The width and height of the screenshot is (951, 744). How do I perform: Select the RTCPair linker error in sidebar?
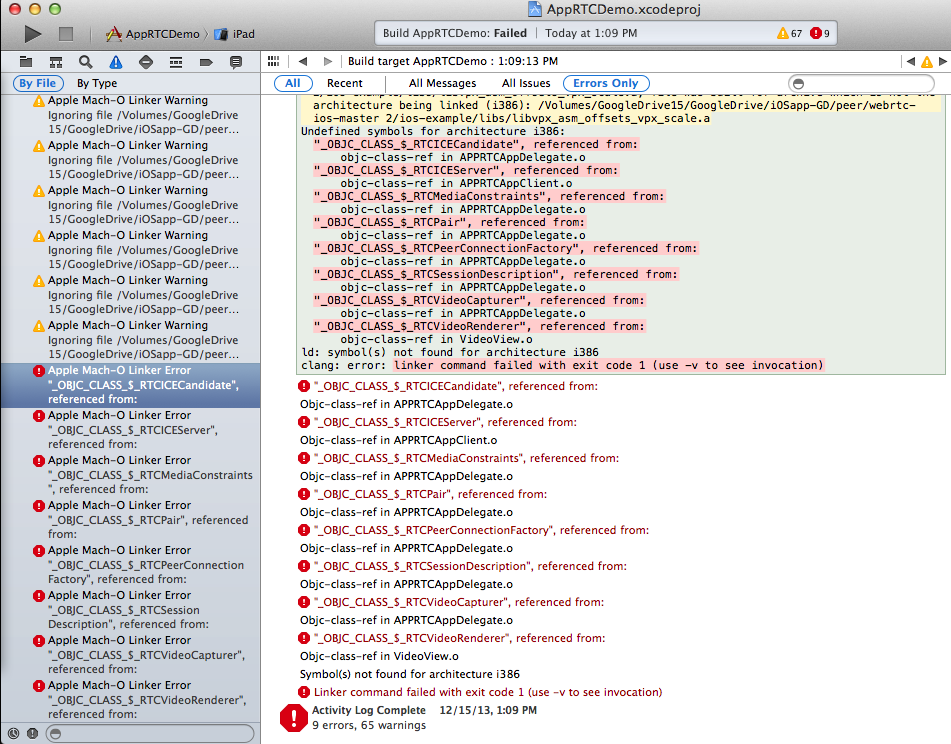[131, 520]
